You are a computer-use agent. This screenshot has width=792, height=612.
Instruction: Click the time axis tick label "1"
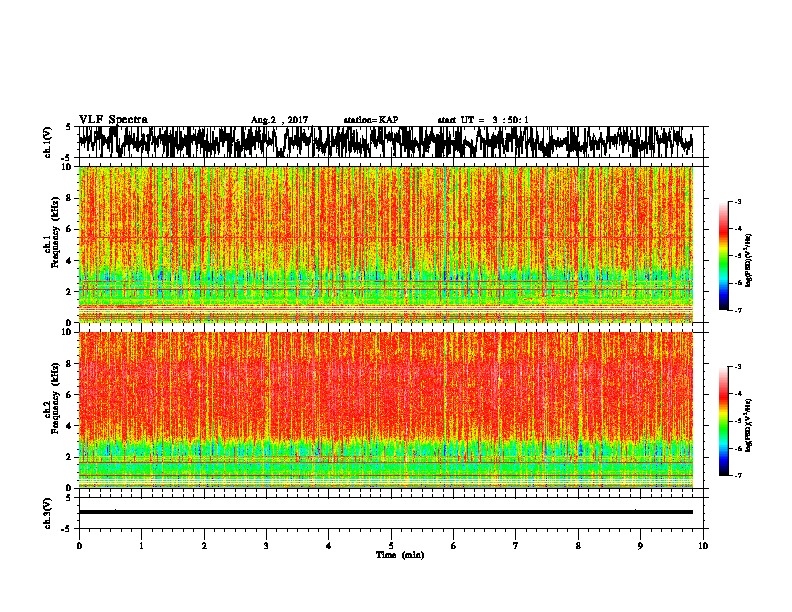tap(141, 546)
